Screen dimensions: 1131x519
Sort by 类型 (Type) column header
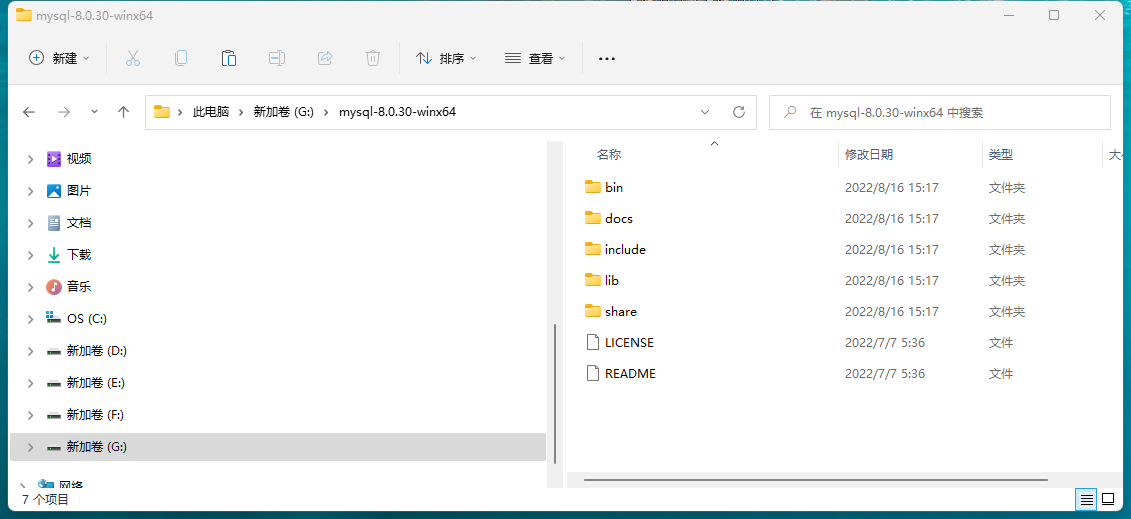coord(1000,154)
